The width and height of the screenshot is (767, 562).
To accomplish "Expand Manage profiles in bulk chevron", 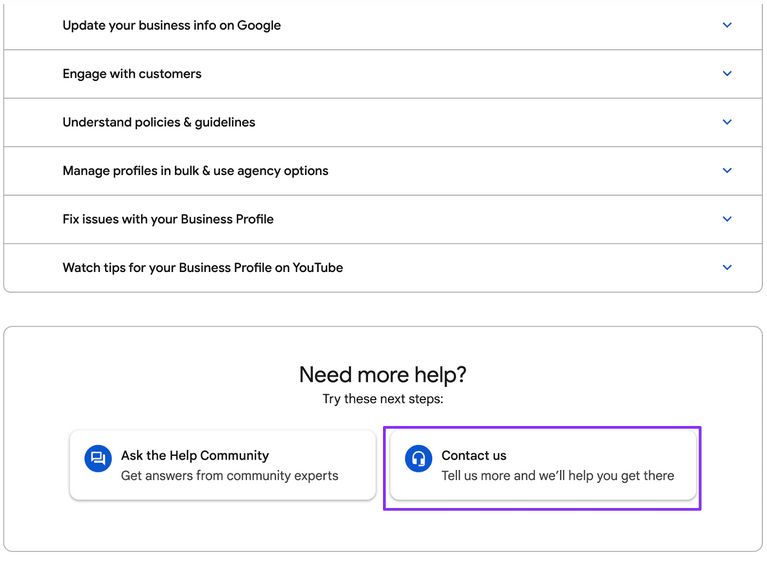I will click(727, 170).
